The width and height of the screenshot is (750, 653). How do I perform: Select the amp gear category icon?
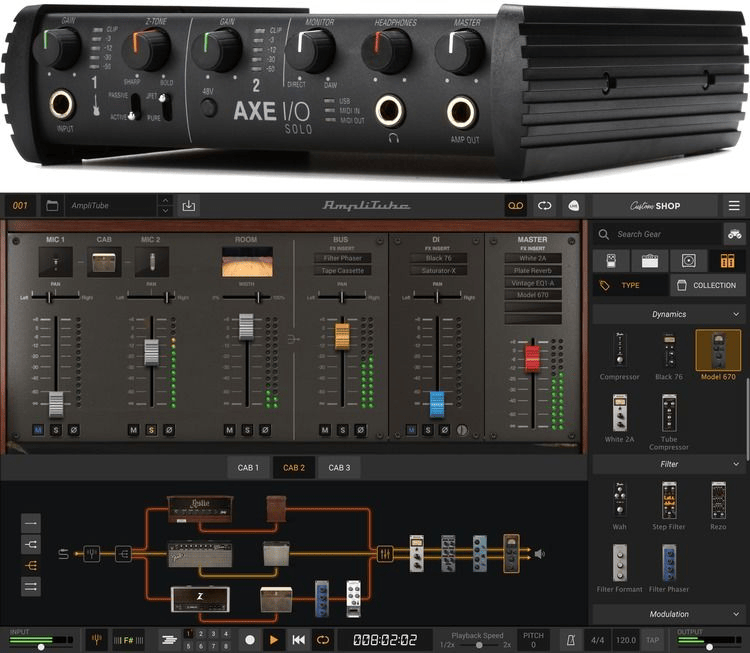650,261
